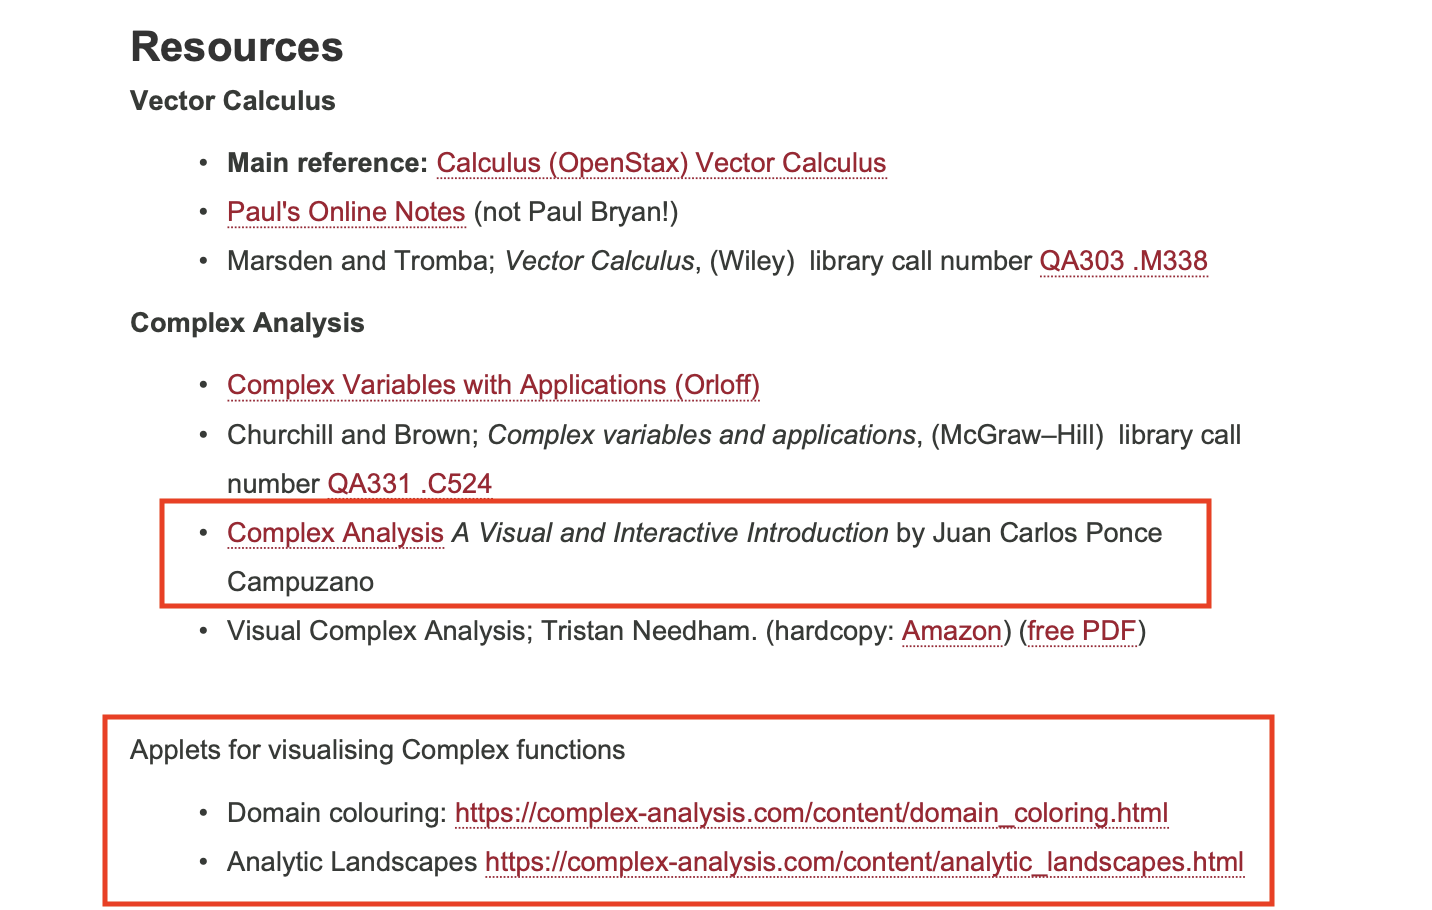This screenshot has height=910, width=1432.
Task: Open the Complex Analysis interactive book link
Action: (335, 533)
